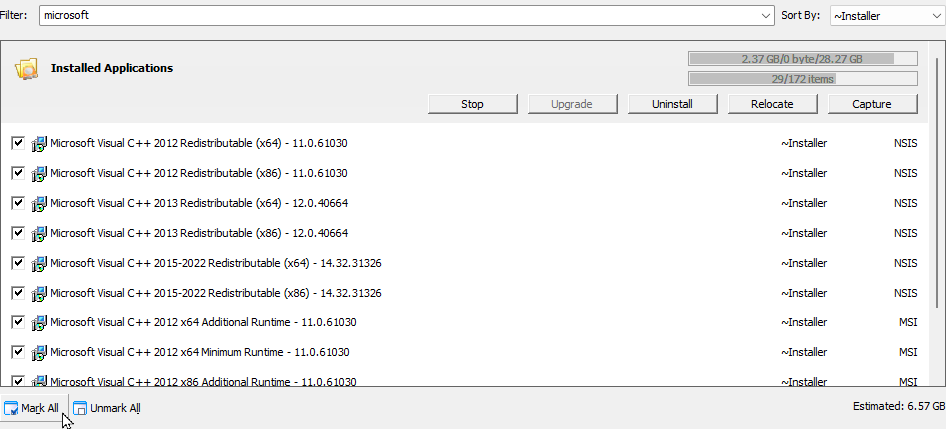The image size is (946, 429).
Task: Open the Filter dropdown arrow
Action: click(765, 16)
